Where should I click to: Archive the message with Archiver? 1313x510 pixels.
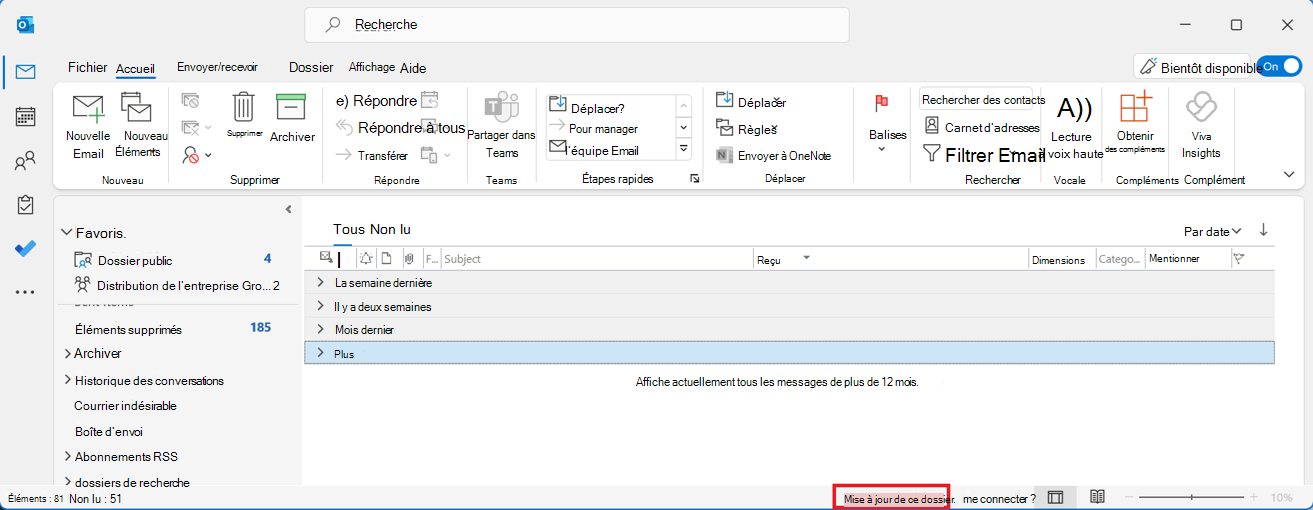point(292,117)
